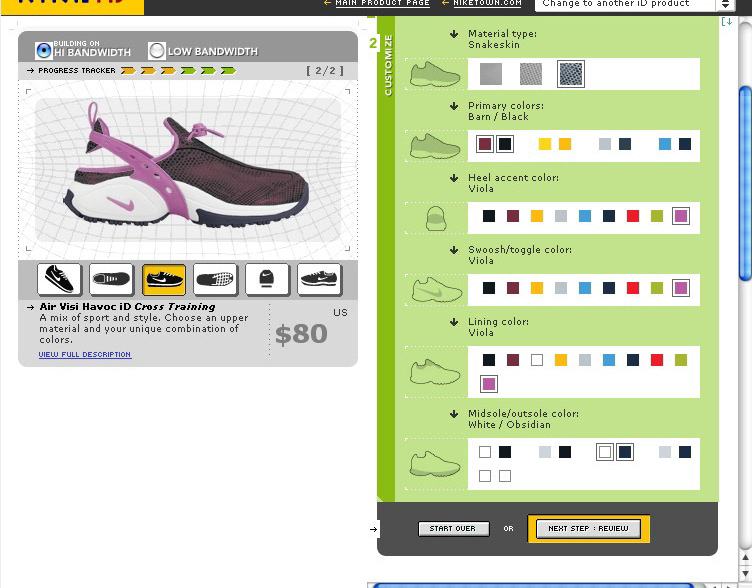
Task: Click the shoe zone icon beside Primary colors swatches
Action: (435, 146)
